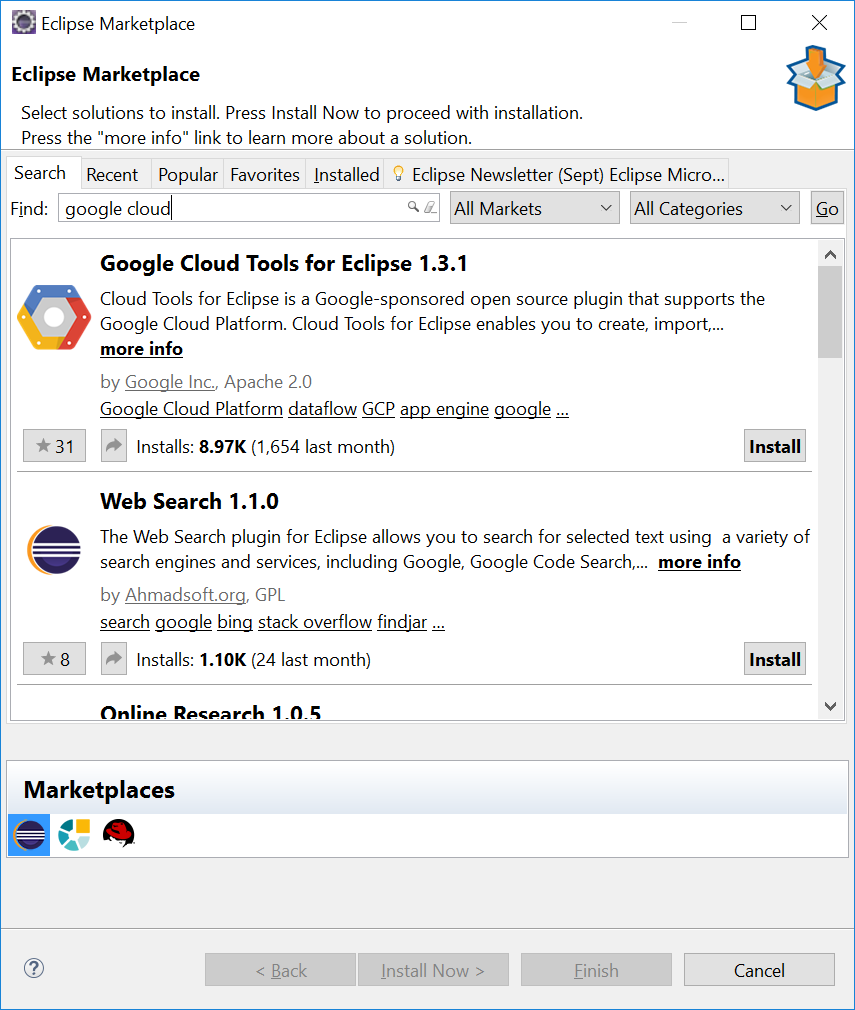Select the Red Hat marketplace icon
This screenshot has width=855, height=1010.
click(x=119, y=834)
